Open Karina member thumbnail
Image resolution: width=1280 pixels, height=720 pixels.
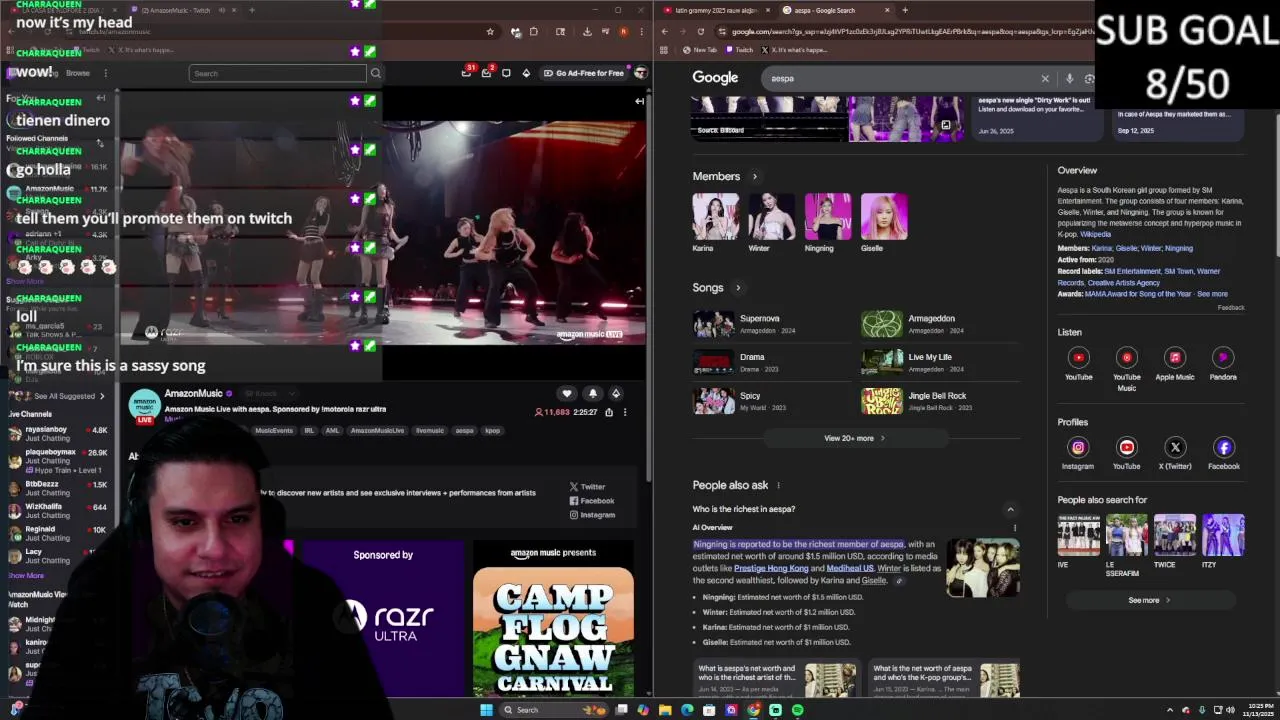tap(715, 217)
